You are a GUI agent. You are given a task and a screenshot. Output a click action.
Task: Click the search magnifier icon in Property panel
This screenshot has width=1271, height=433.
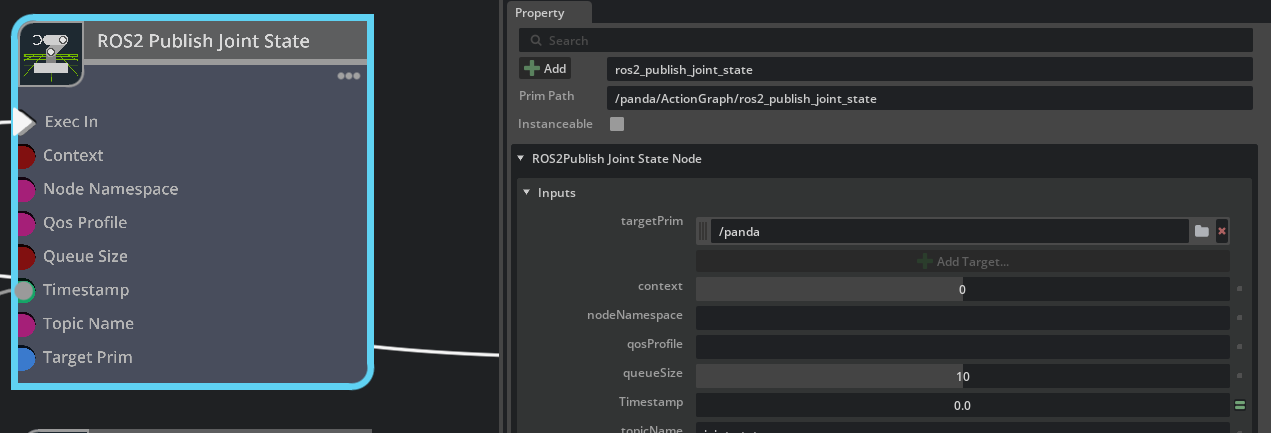pos(537,41)
